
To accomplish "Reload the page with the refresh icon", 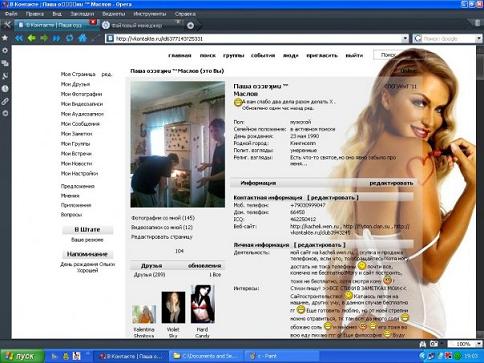I will pyautogui.click(x=69, y=38).
